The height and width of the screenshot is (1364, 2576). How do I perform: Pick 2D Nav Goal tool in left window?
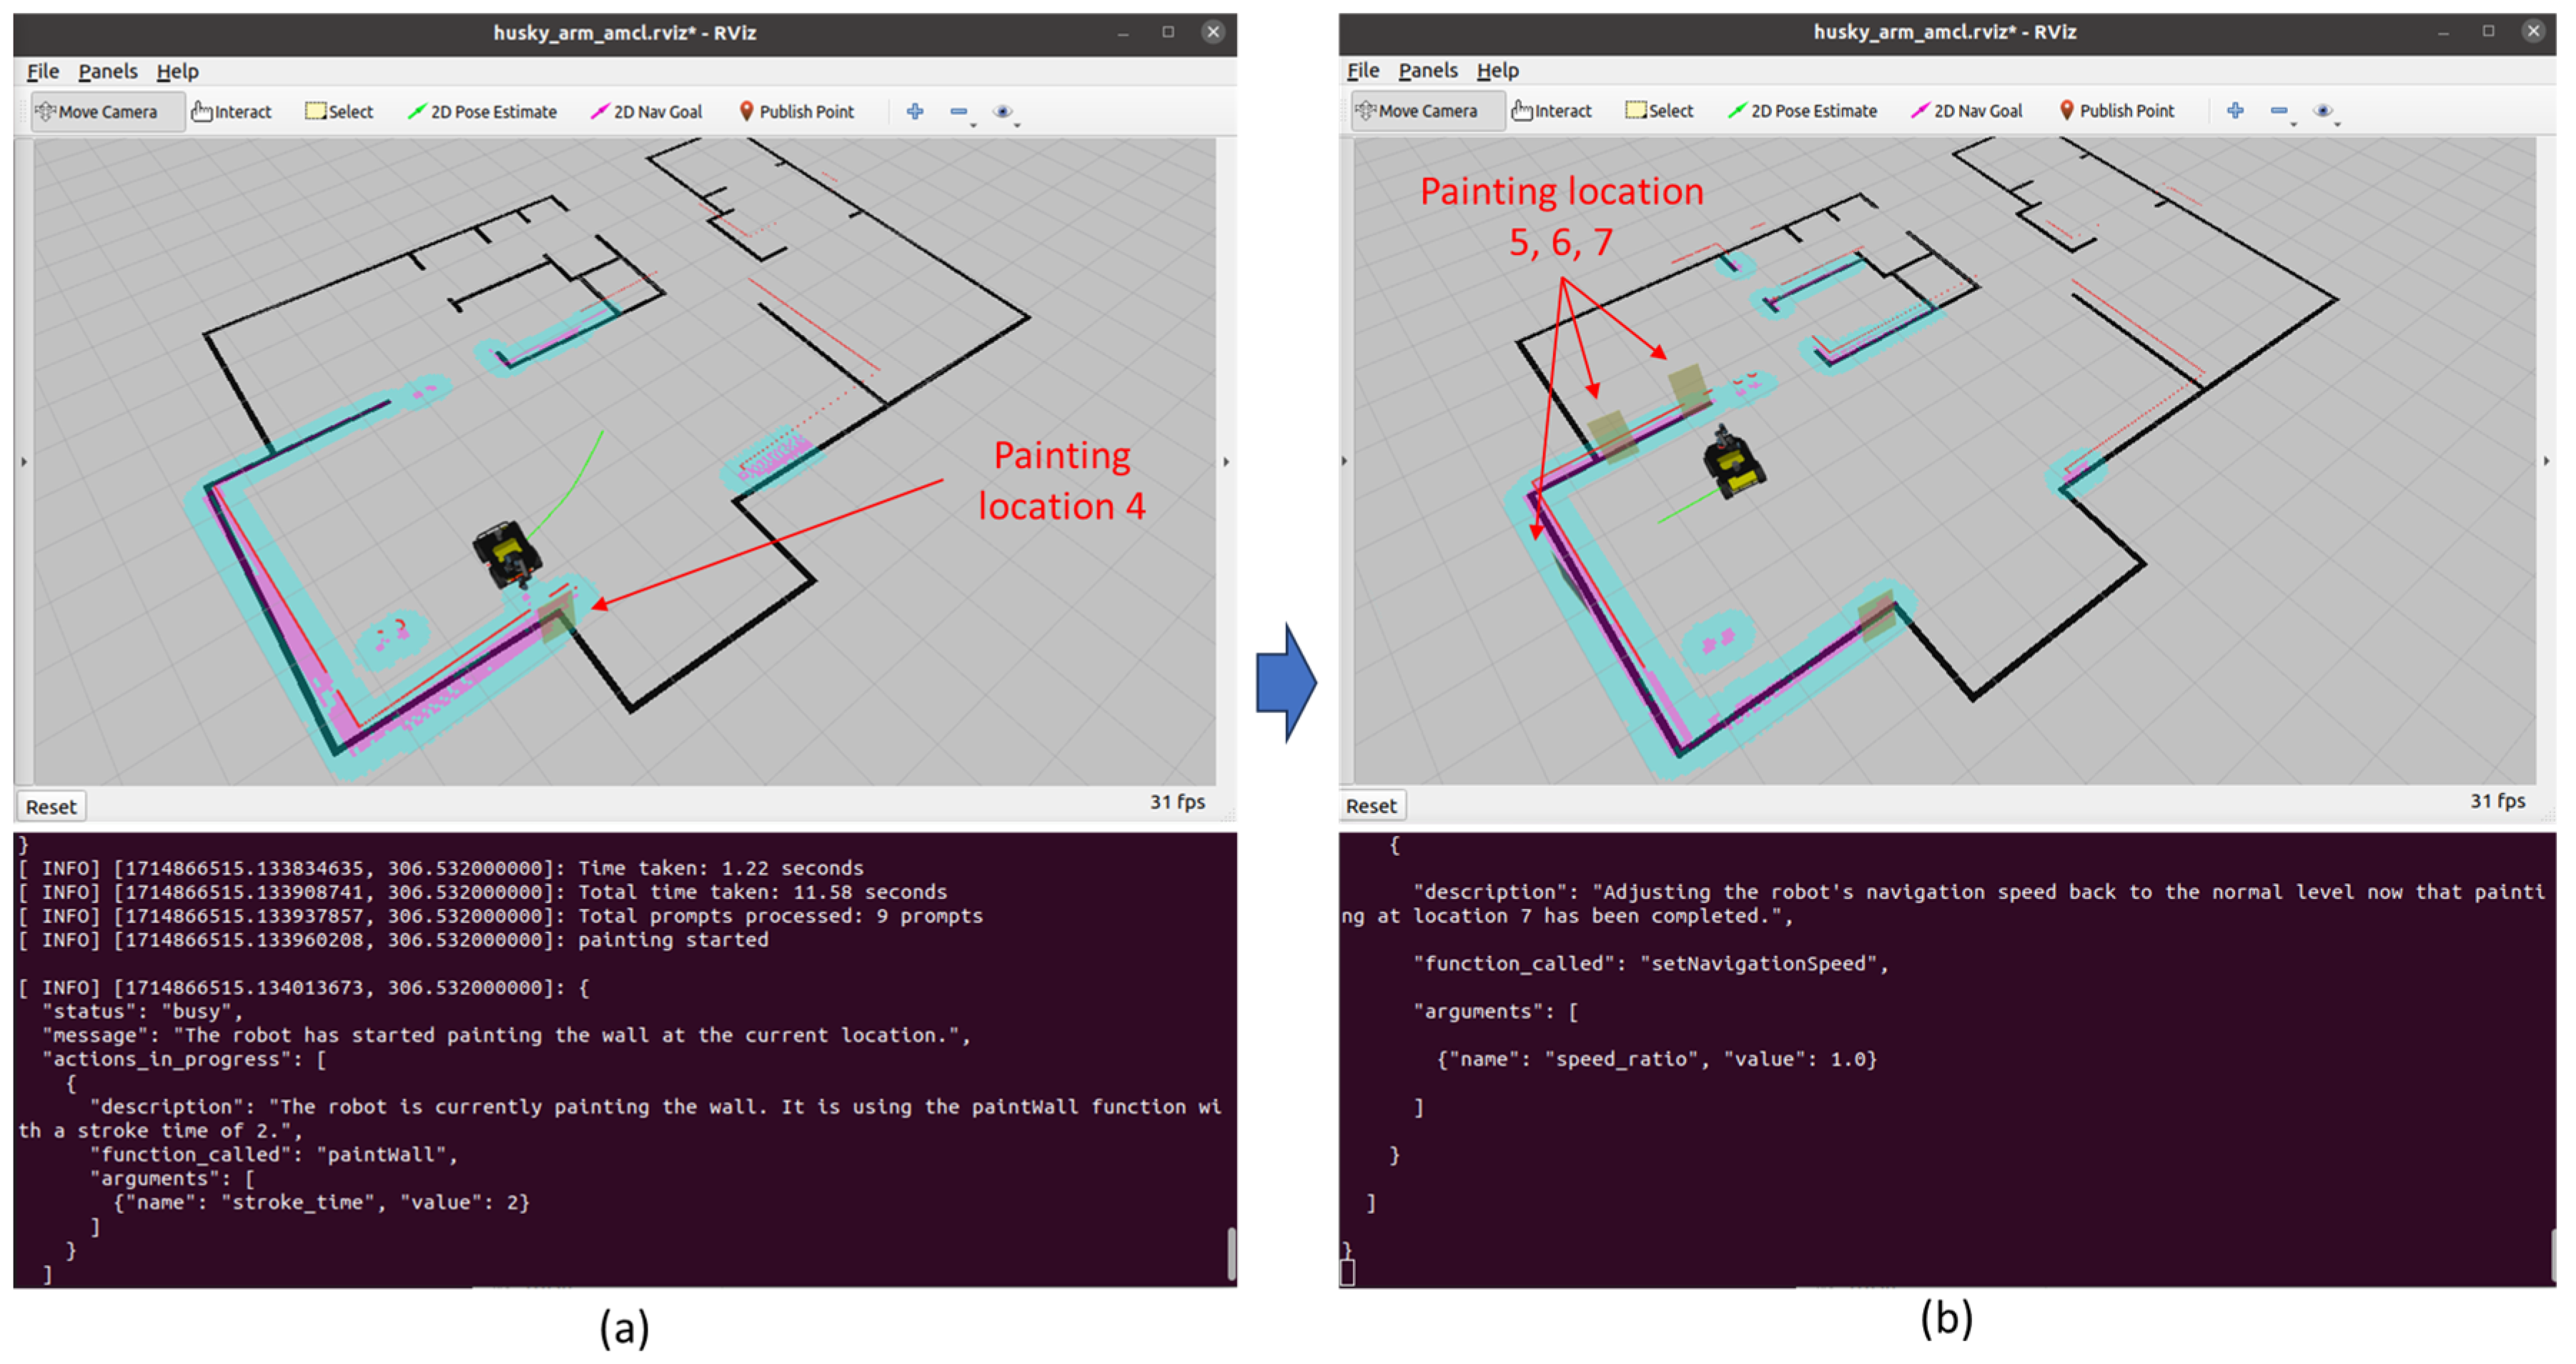pyautogui.click(x=647, y=112)
